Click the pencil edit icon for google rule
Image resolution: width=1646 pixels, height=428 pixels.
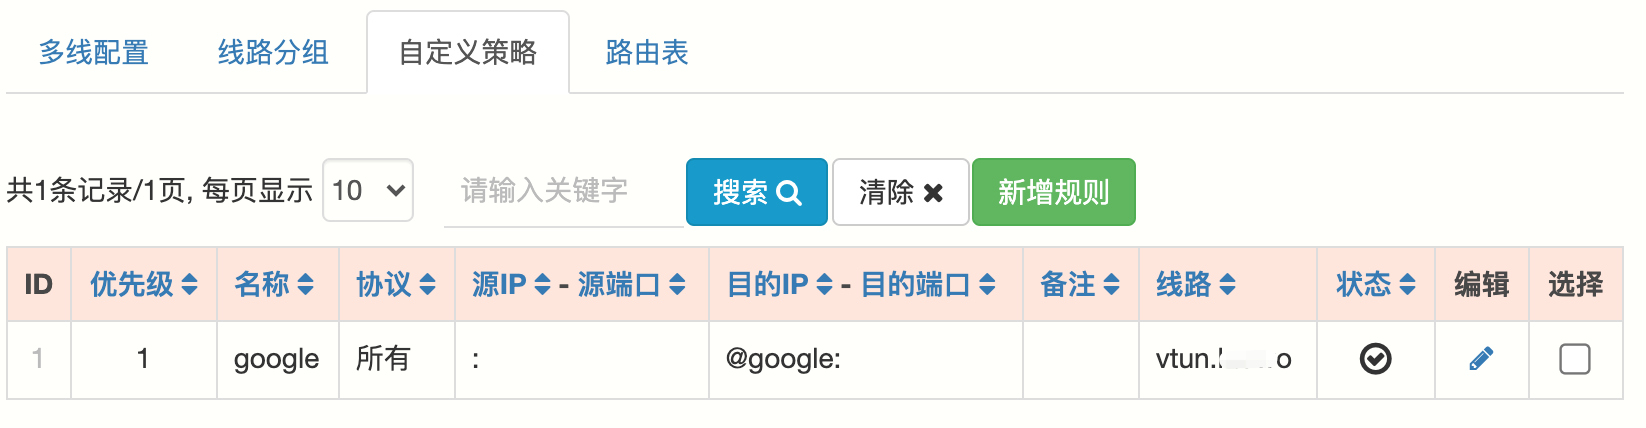click(x=1481, y=359)
